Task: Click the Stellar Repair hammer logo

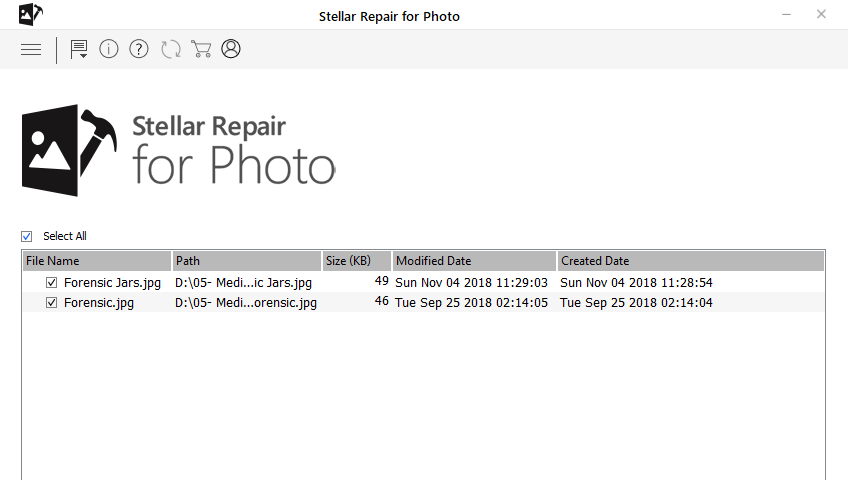Action: point(69,150)
